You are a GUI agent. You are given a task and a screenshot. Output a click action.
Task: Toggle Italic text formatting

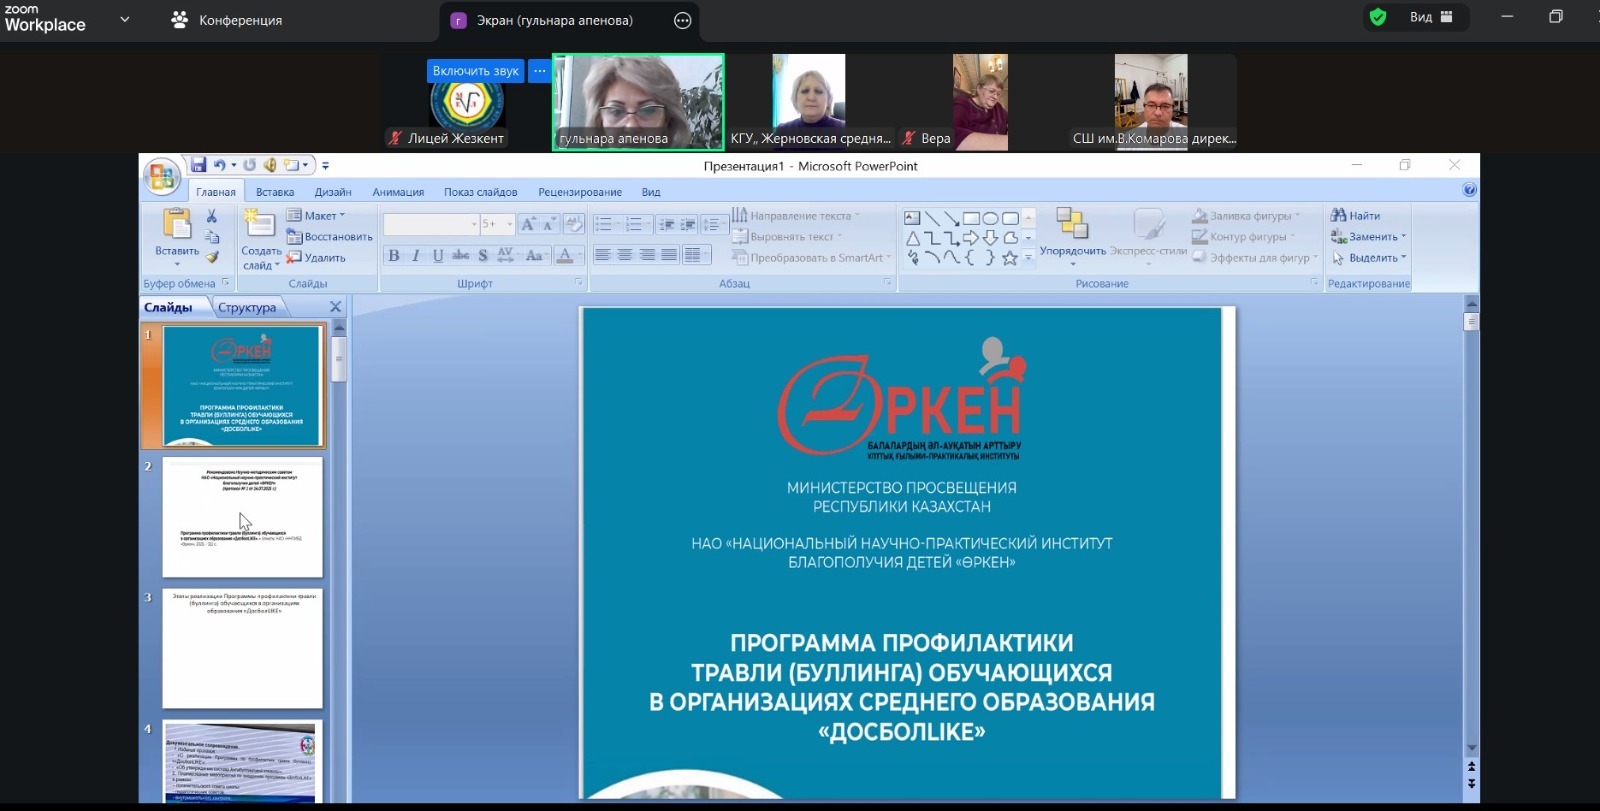(x=416, y=256)
